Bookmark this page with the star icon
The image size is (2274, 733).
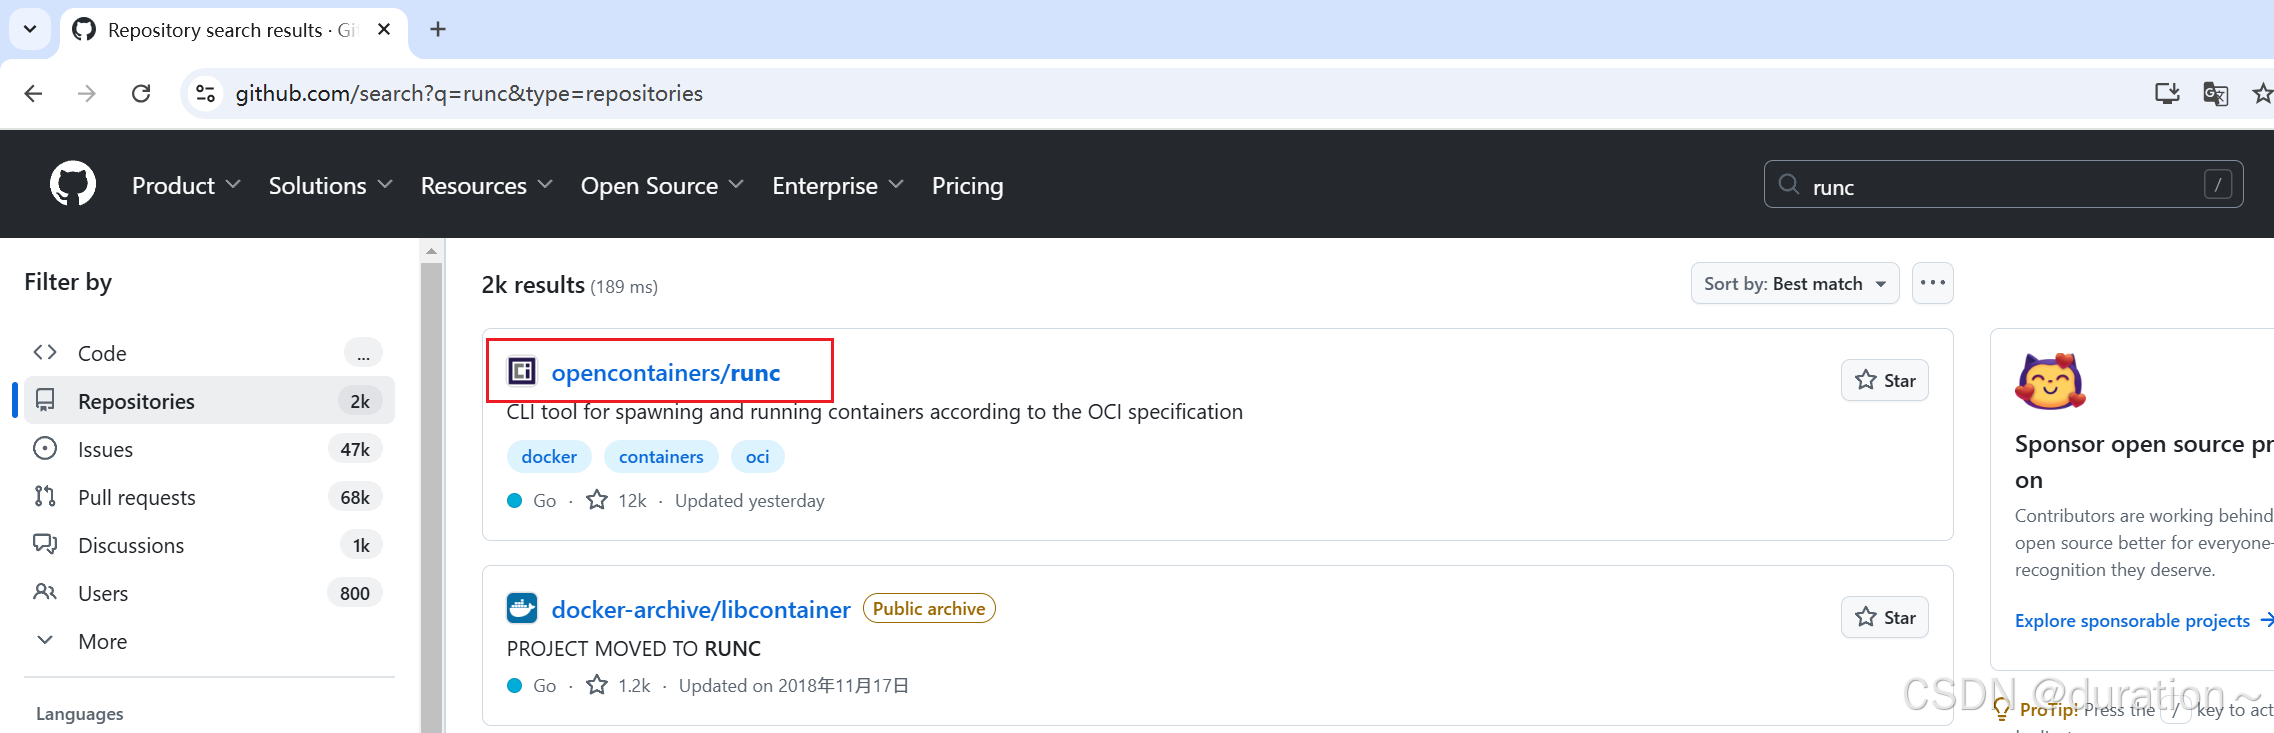2262,93
